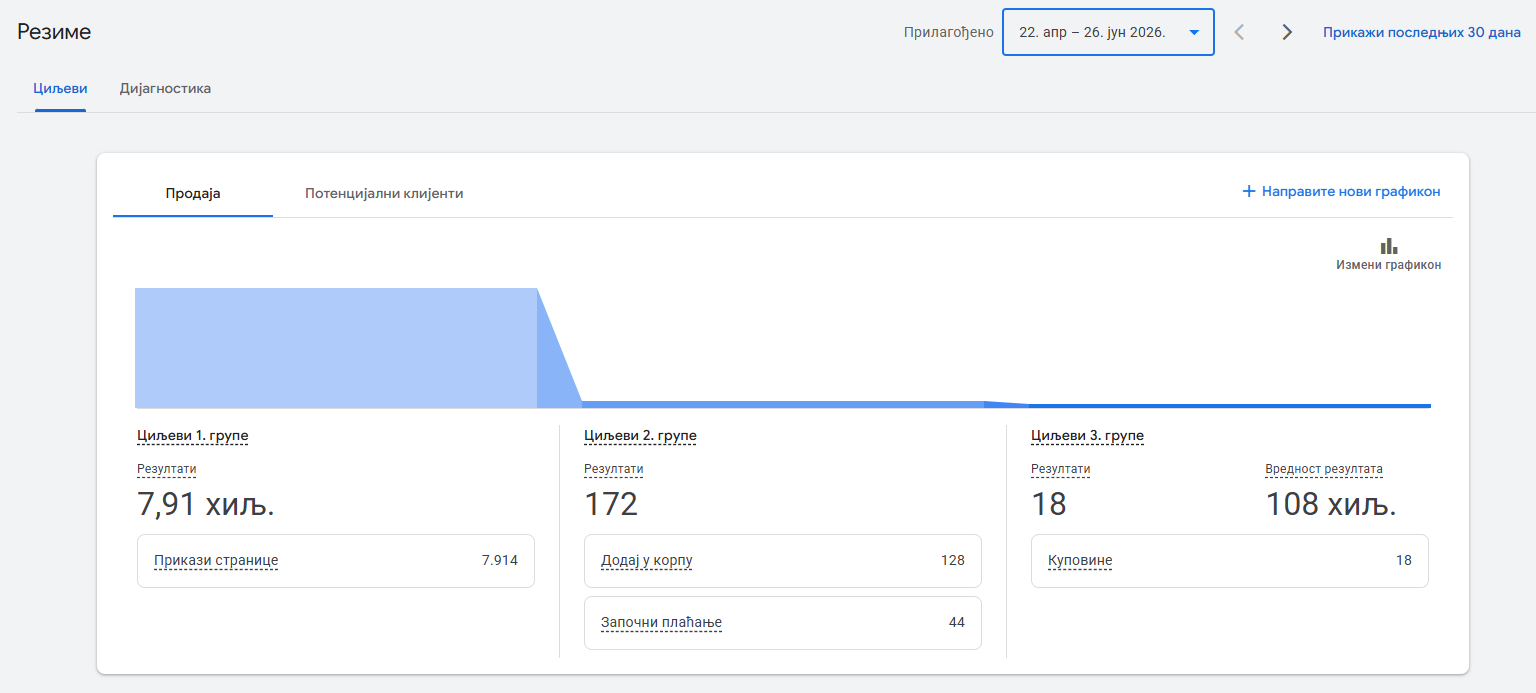
Task: Click the Циљеви 2. групе heading
Action: [640, 436]
